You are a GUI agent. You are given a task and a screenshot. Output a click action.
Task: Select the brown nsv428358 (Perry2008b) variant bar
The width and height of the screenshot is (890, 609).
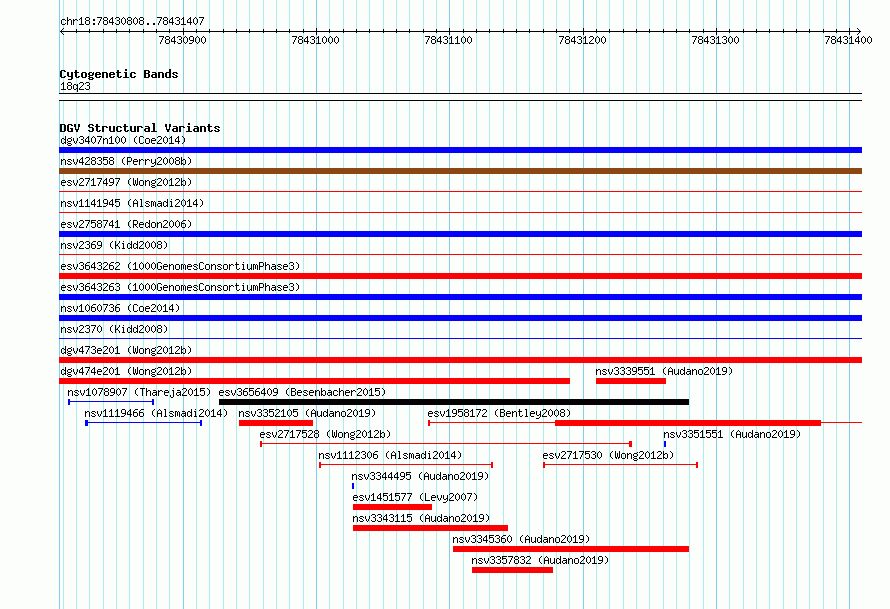tap(460, 171)
